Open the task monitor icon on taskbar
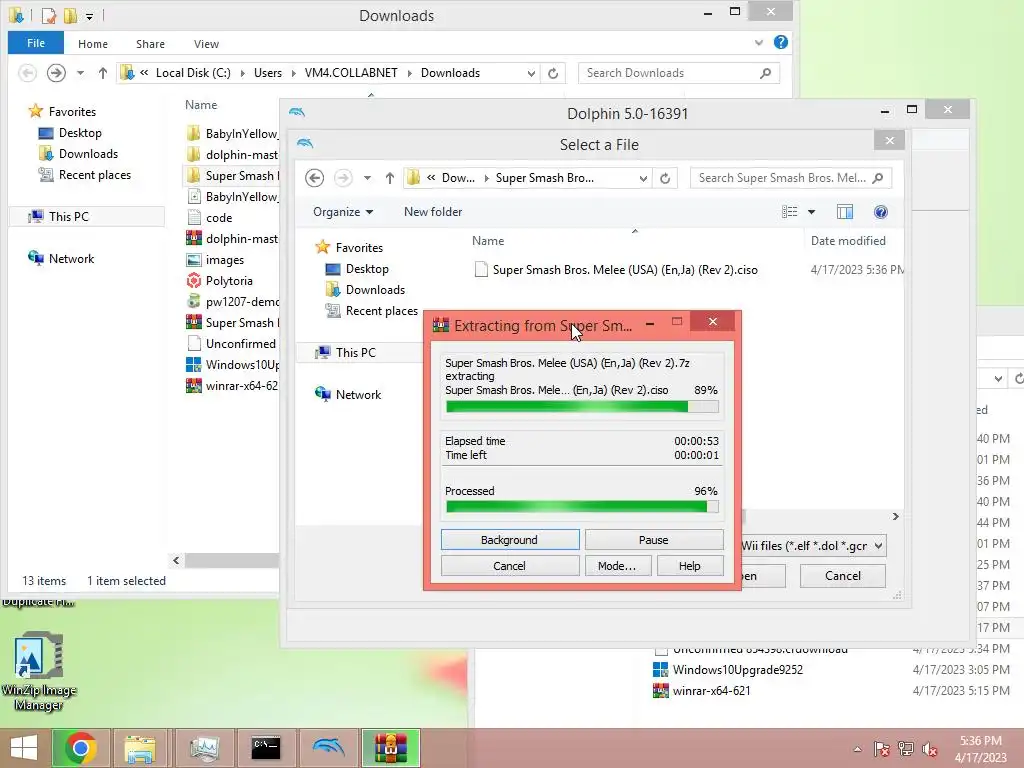The width and height of the screenshot is (1024, 768). 204,748
